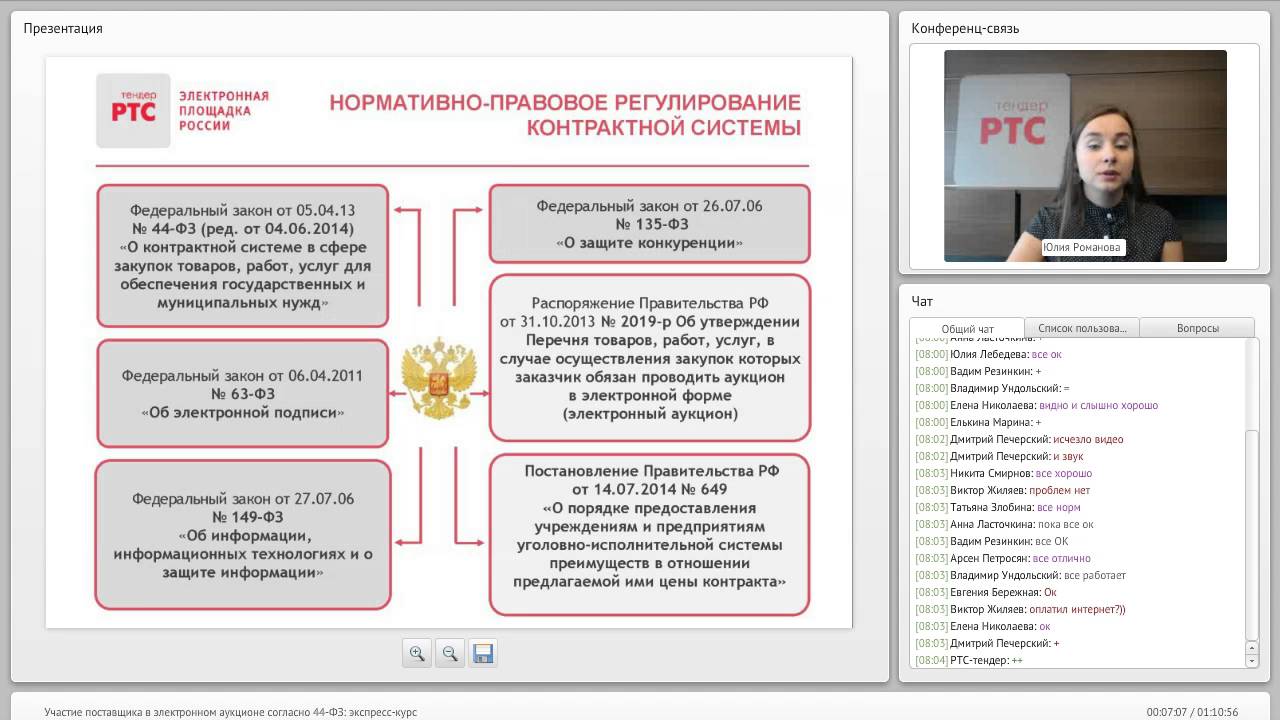Click chat message 'видно и слышно хорошо'
This screenshot has width=1280, height=720.
pyautogui.click(x=1099, y=405)
